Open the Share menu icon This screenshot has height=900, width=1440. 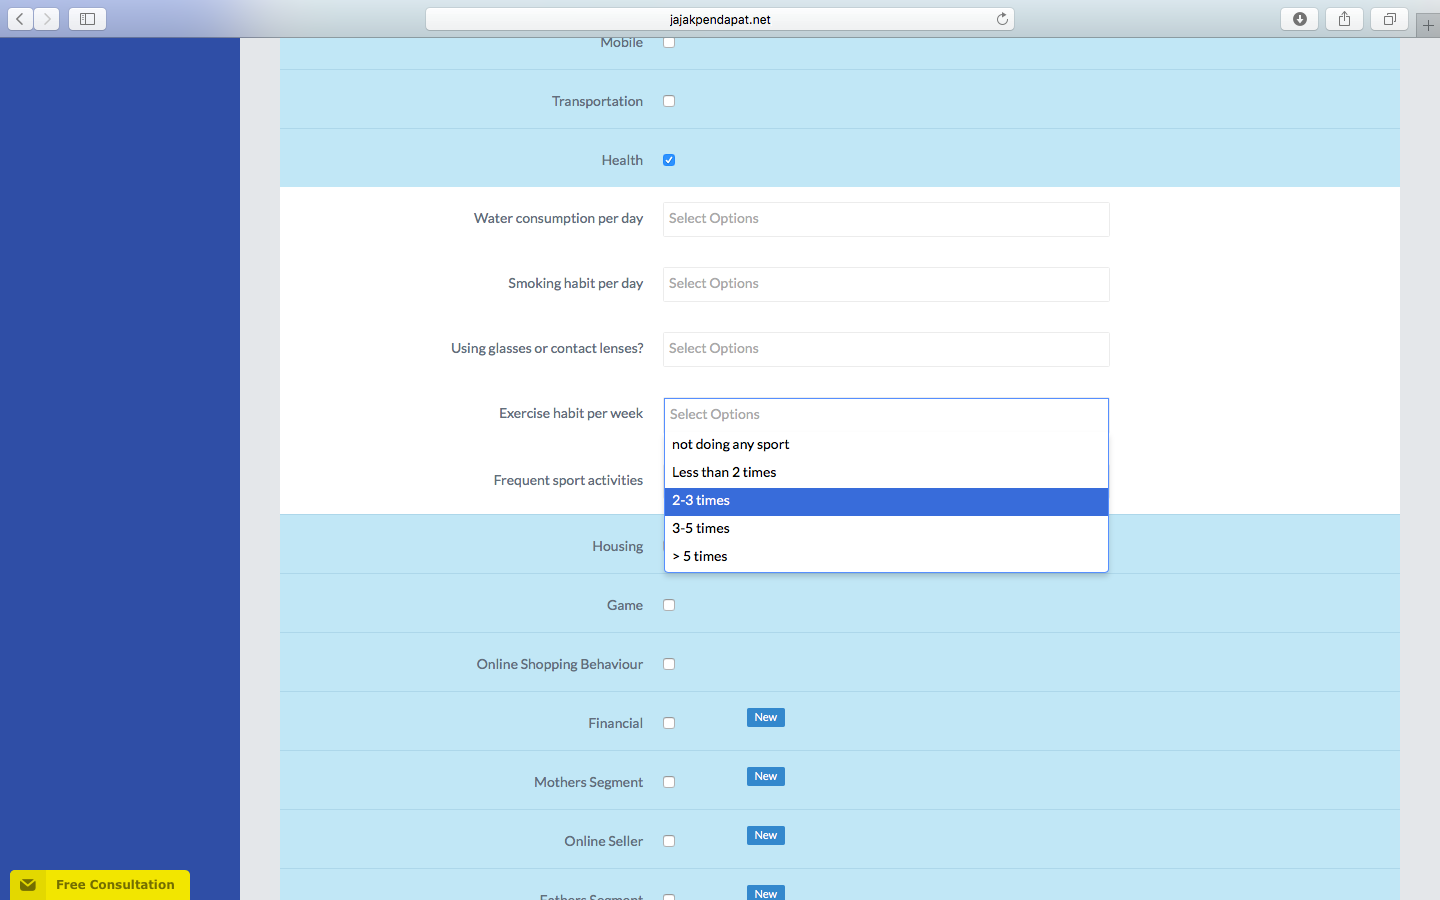pos(1344,19)
